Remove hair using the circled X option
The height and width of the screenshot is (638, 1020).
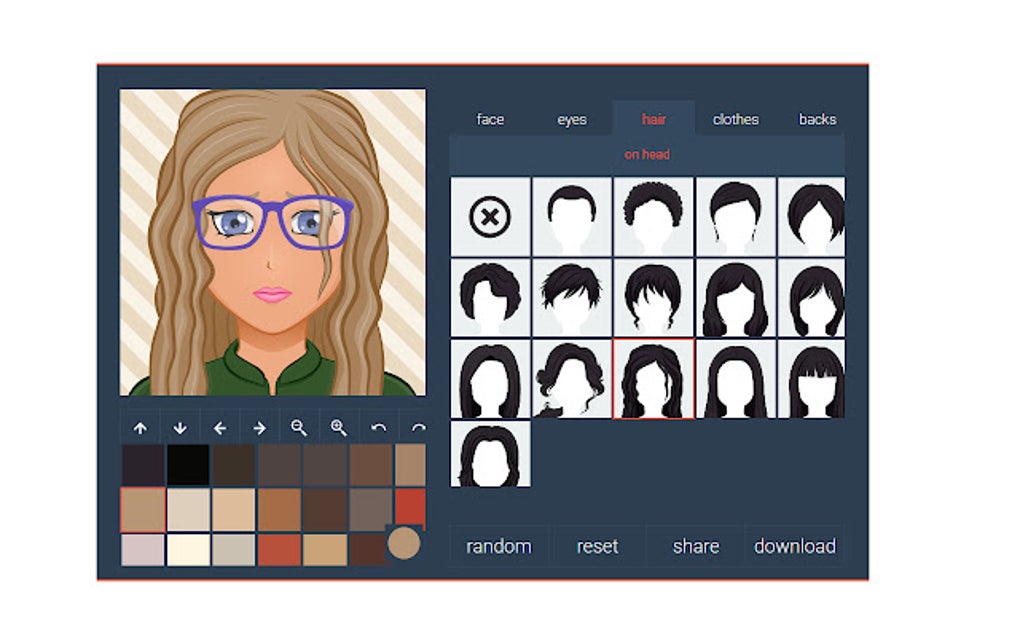(x=490, y=216)
